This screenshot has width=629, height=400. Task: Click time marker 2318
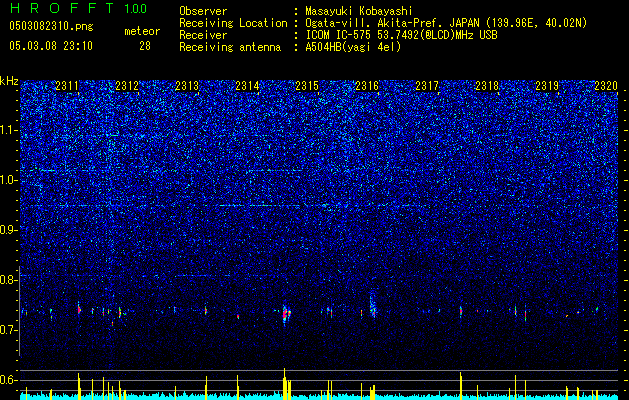[487, 86]
